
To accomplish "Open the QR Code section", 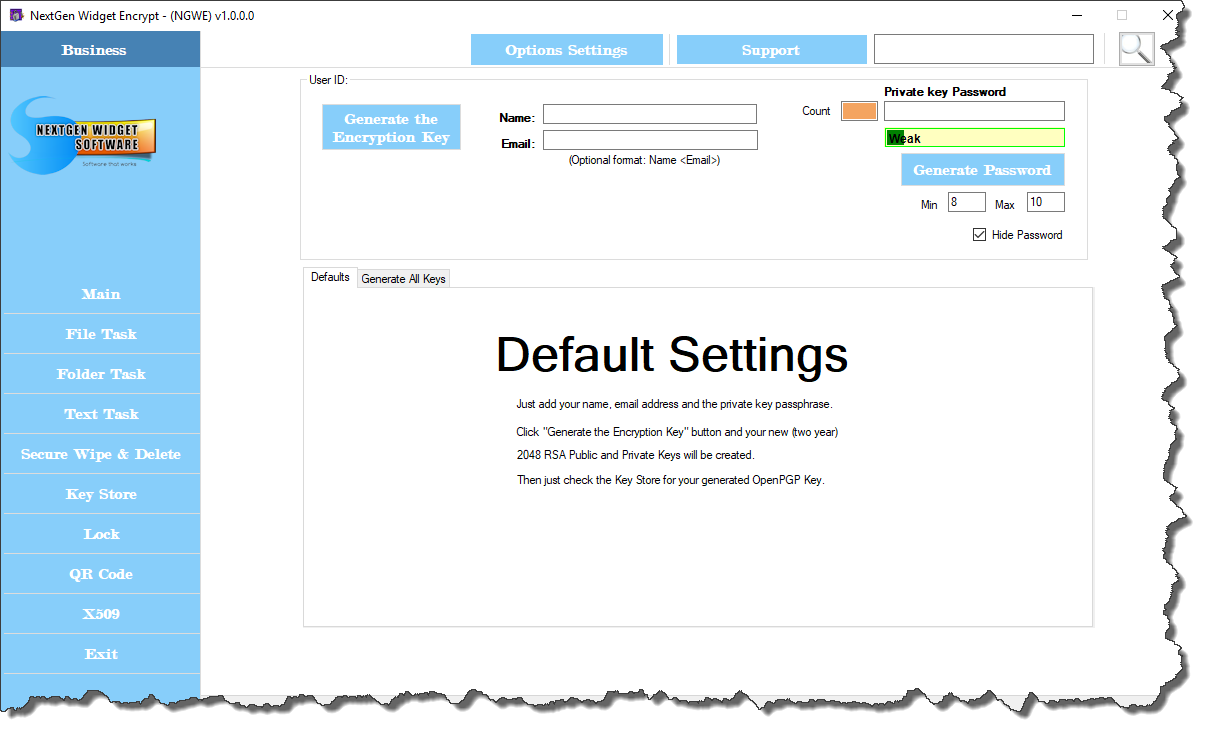I will 101,574.
